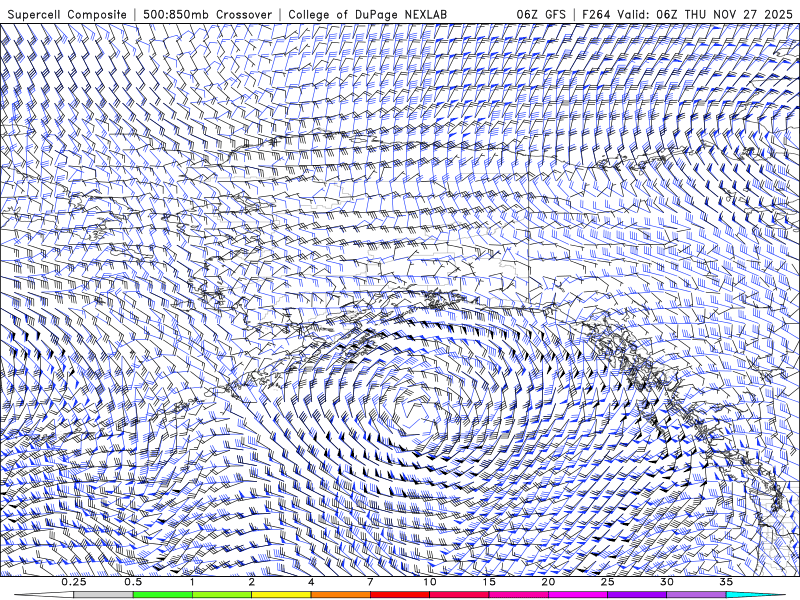Image resolution: width=800 pixels, height=600 pixels.
Task: Select the orange color bar segment
Action: [340, 595]
